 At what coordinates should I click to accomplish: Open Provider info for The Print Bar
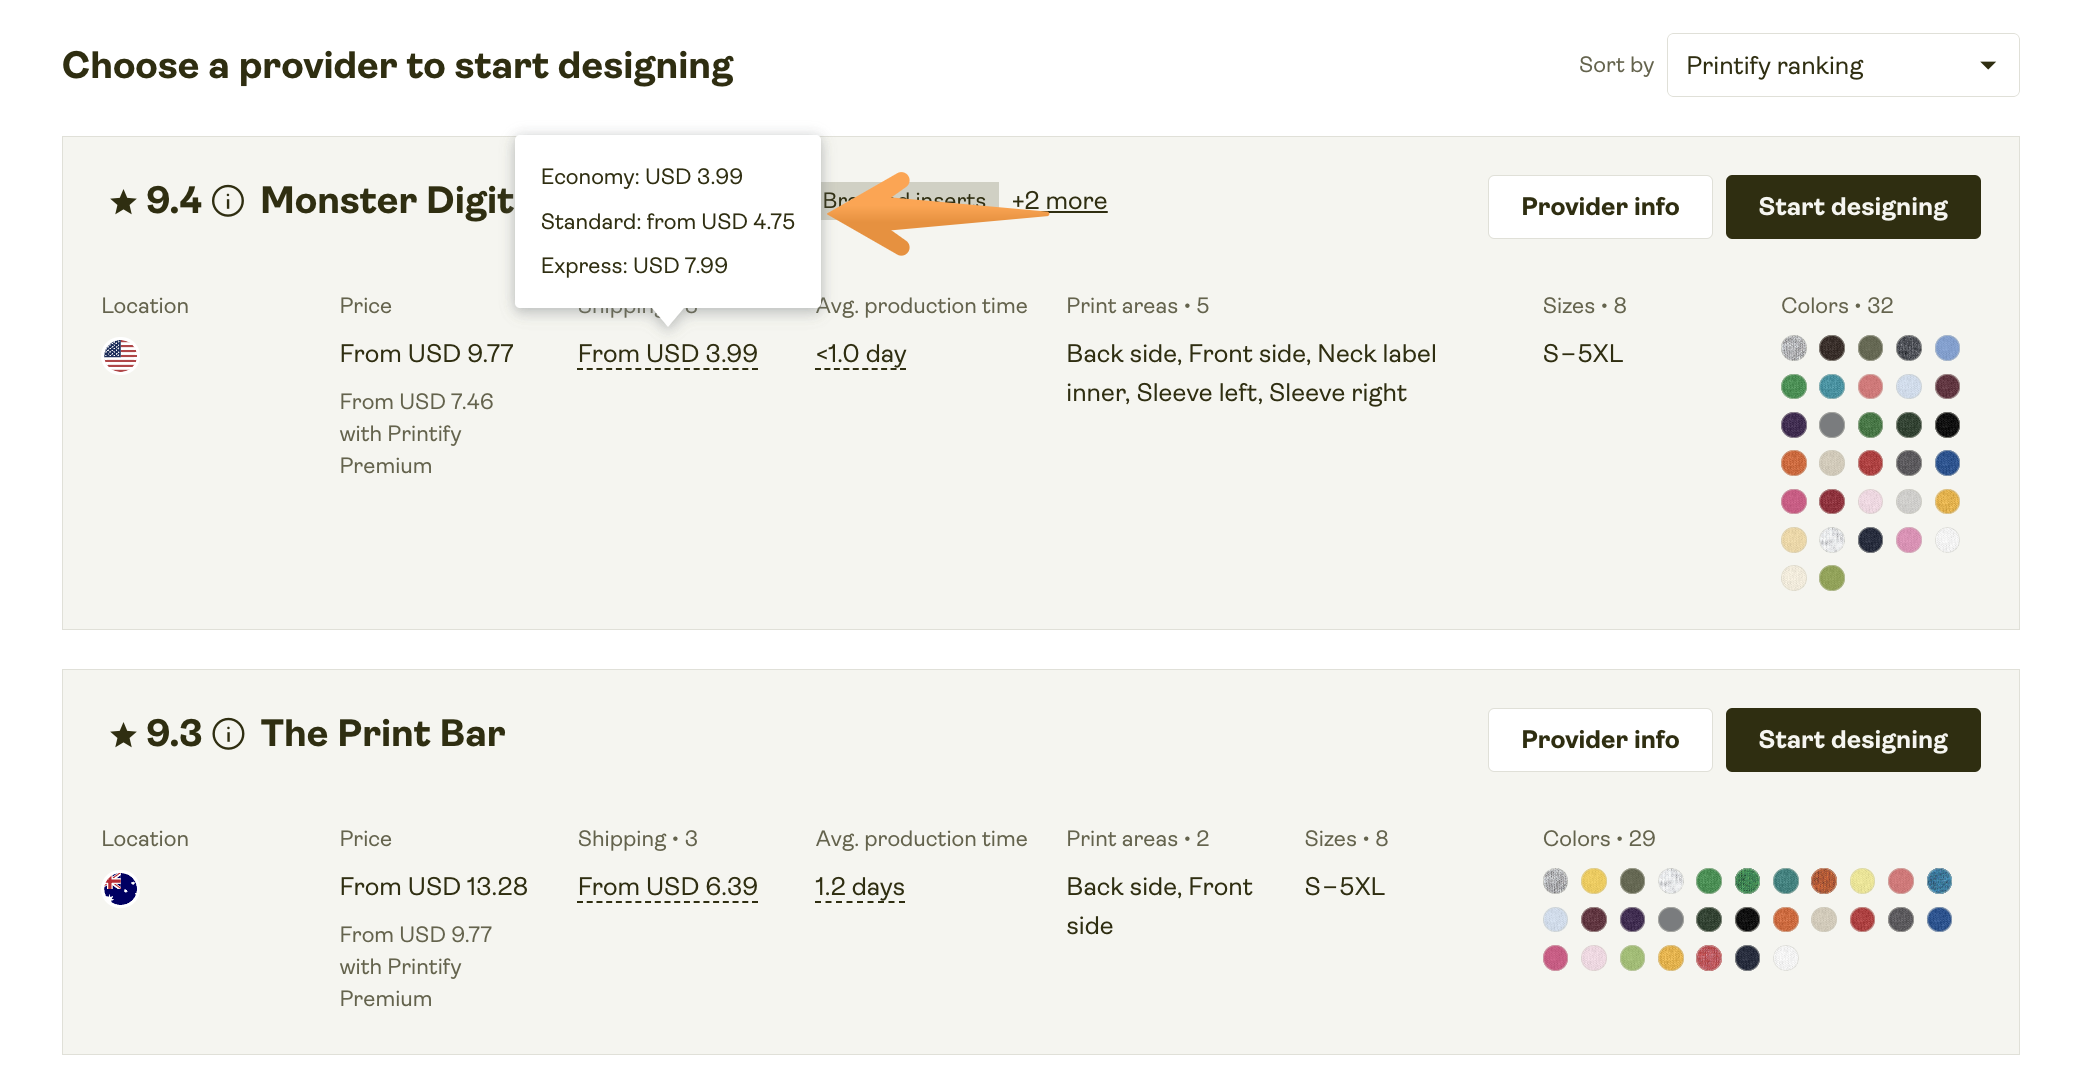tap(1600, 740)
